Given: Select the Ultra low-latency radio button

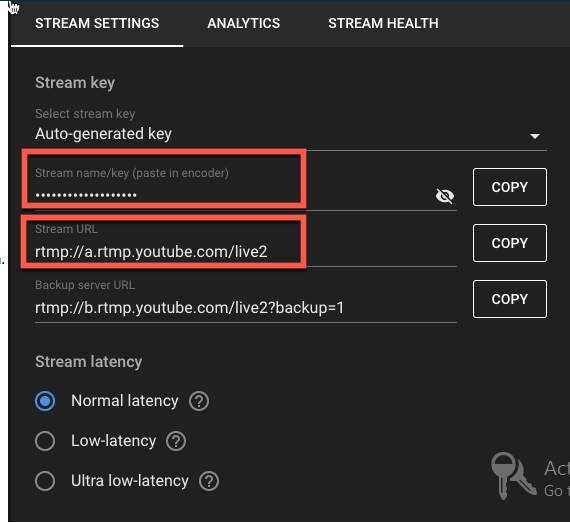Looking at the screenshot, I should [45, 481].
